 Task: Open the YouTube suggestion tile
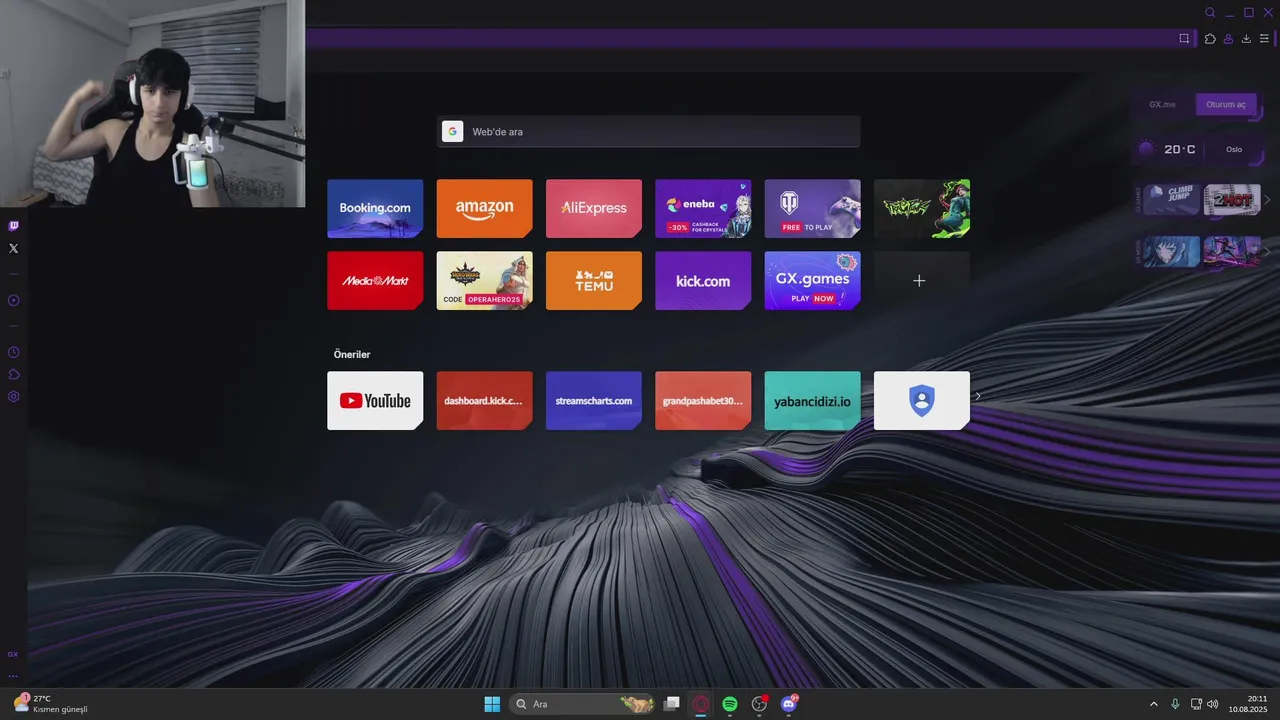click(375, 400)
